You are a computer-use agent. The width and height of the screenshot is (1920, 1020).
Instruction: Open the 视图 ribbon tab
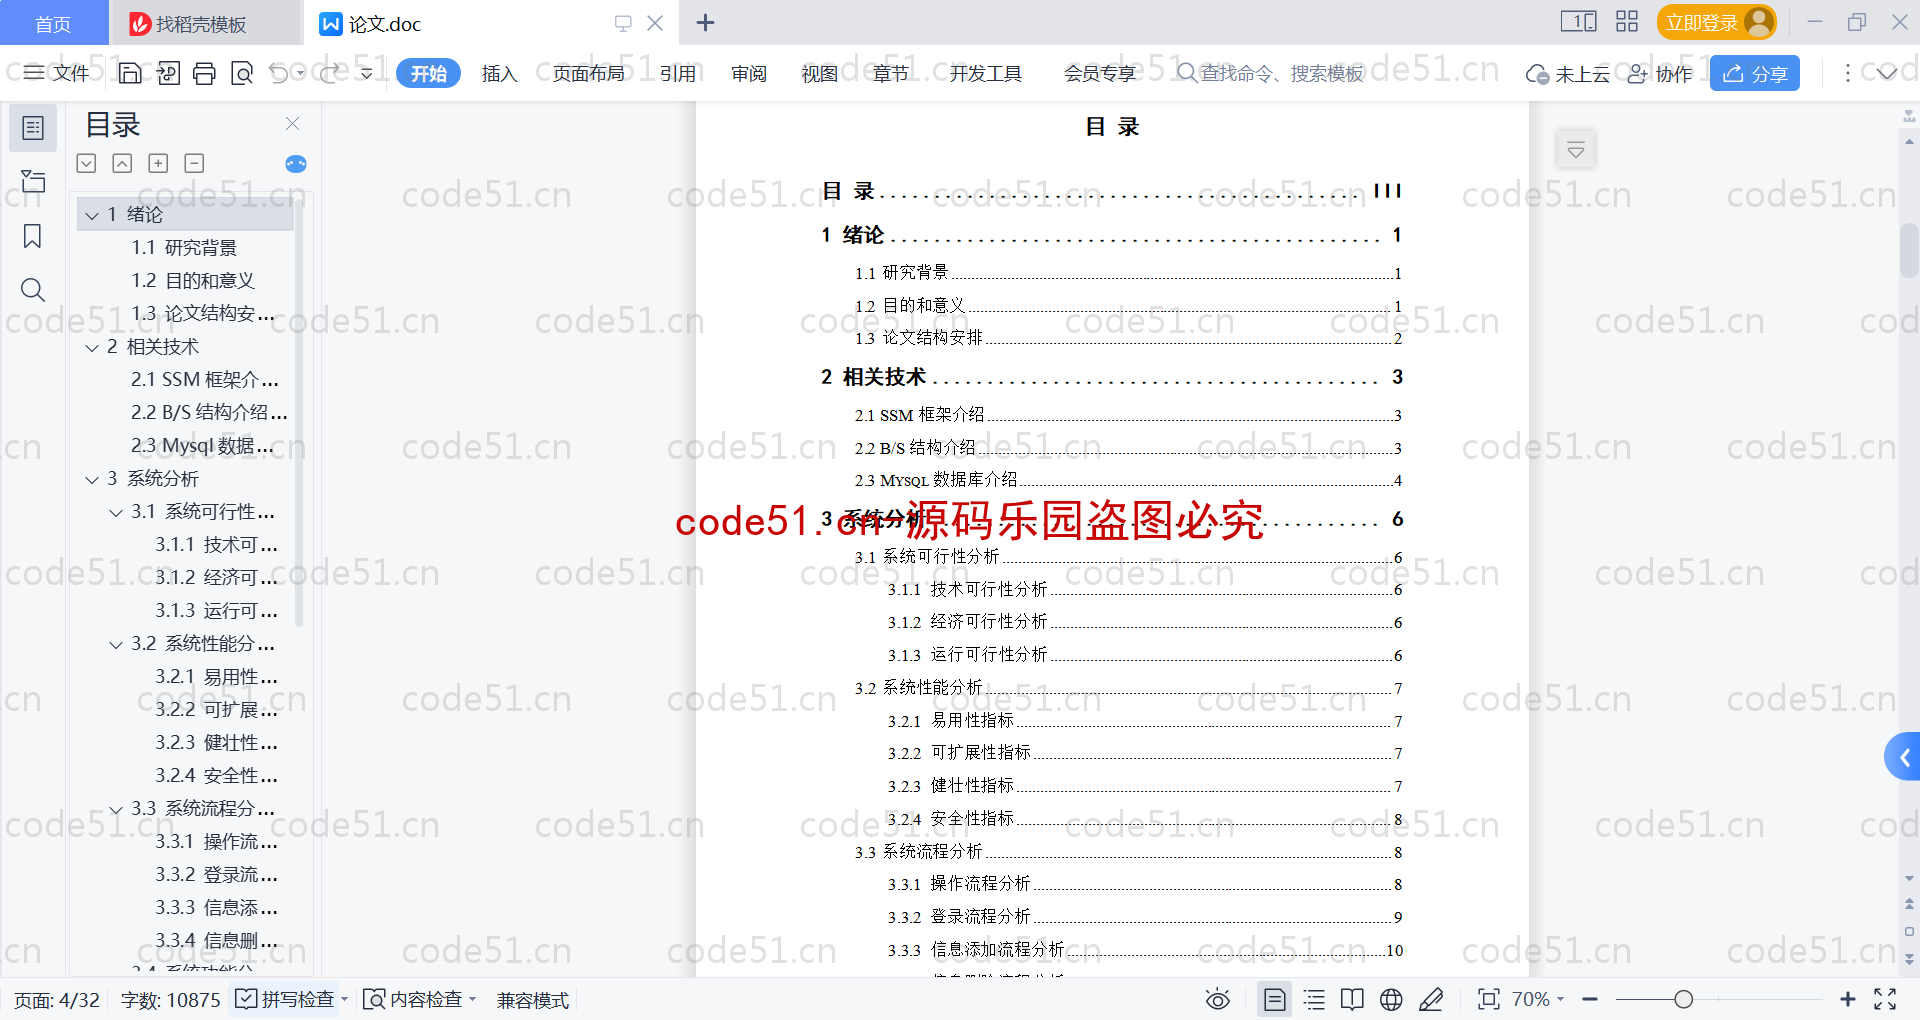coord(819,73)
